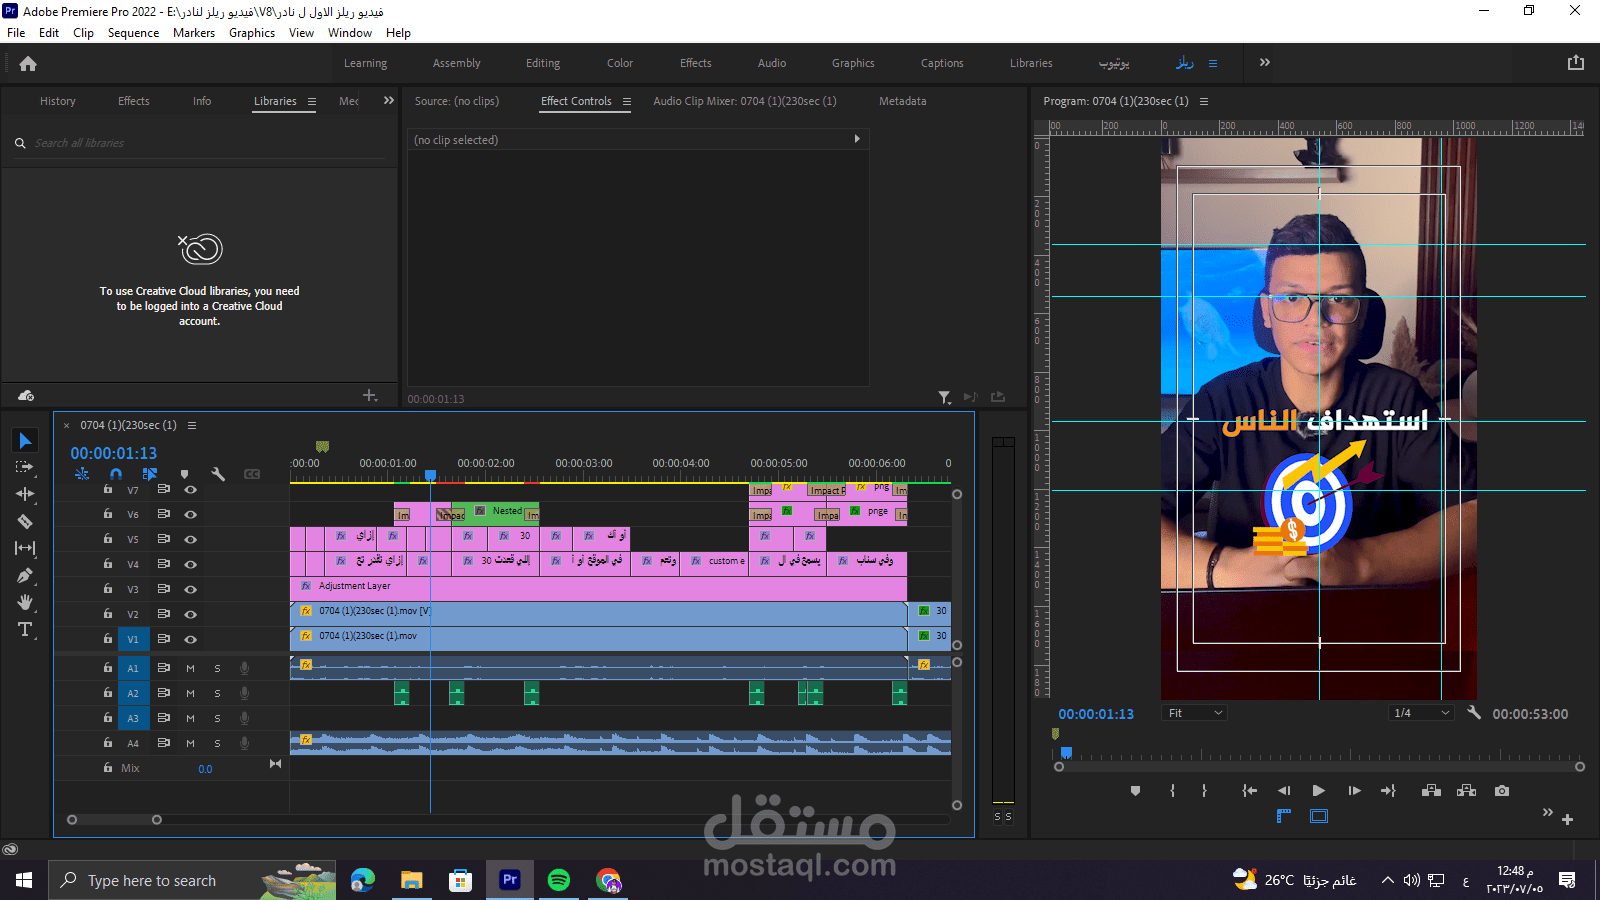Toggle V1 track targeting button
Viewport: 1600px width, 900px height.
point(133,639)
